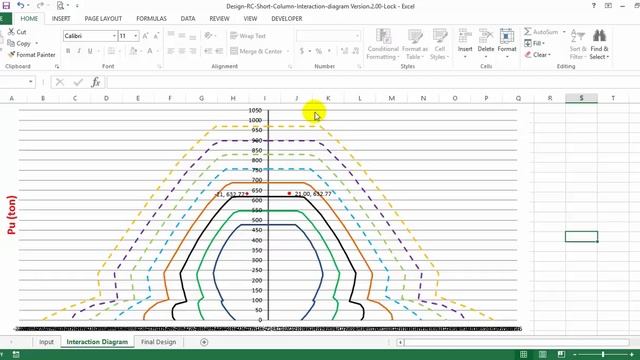The width and height of the screenshot is (640, 360).
Task: Open Conditional Formatting
Action: point(382,44)
